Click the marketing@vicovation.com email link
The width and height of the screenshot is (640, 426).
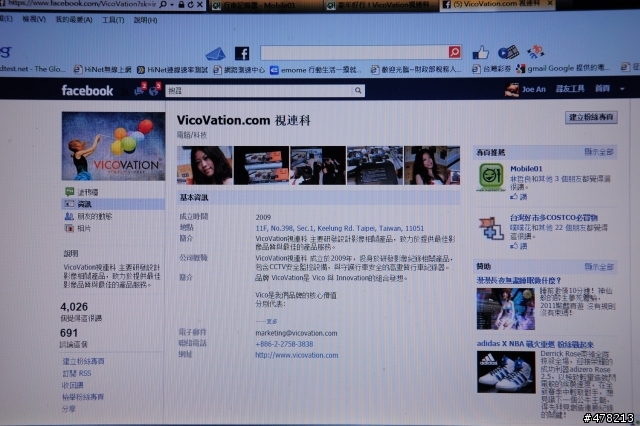coord(296,333)
